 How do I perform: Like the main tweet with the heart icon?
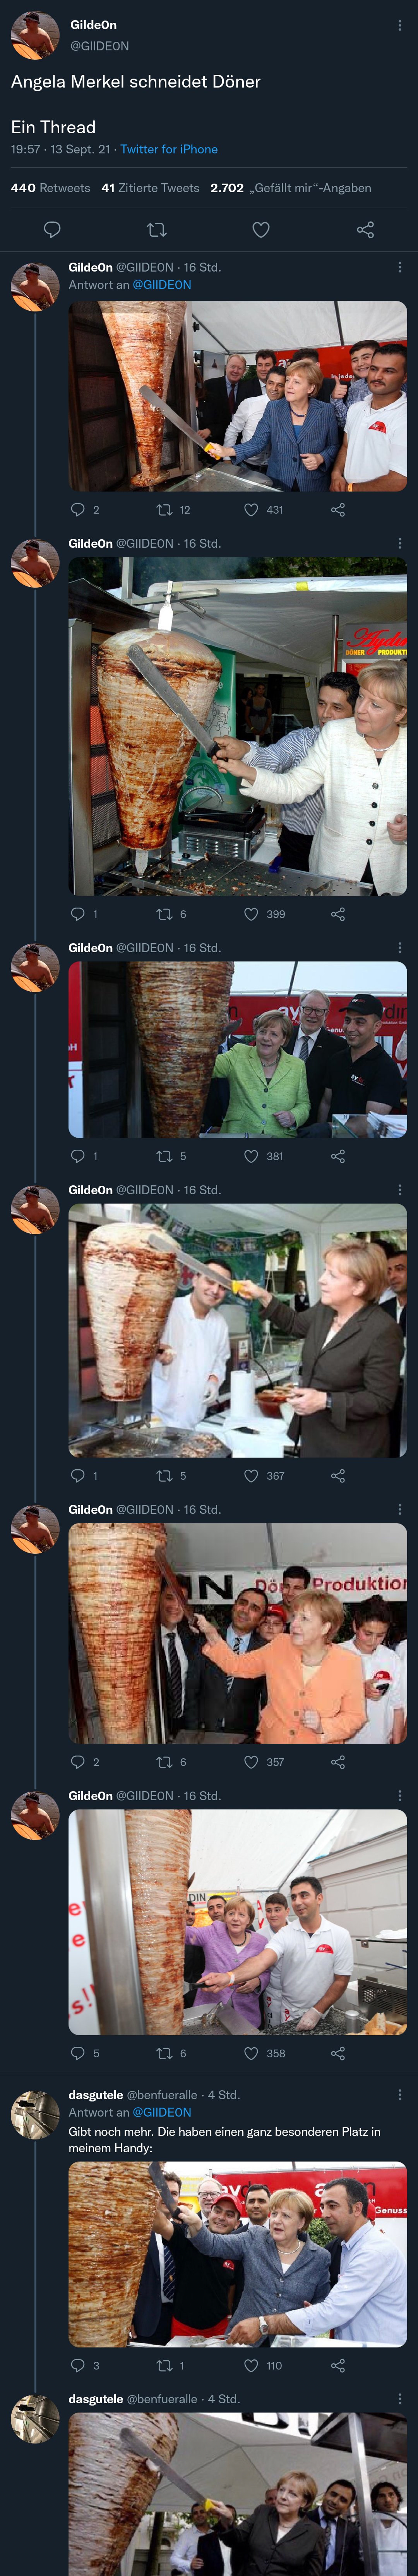(261, 230)
